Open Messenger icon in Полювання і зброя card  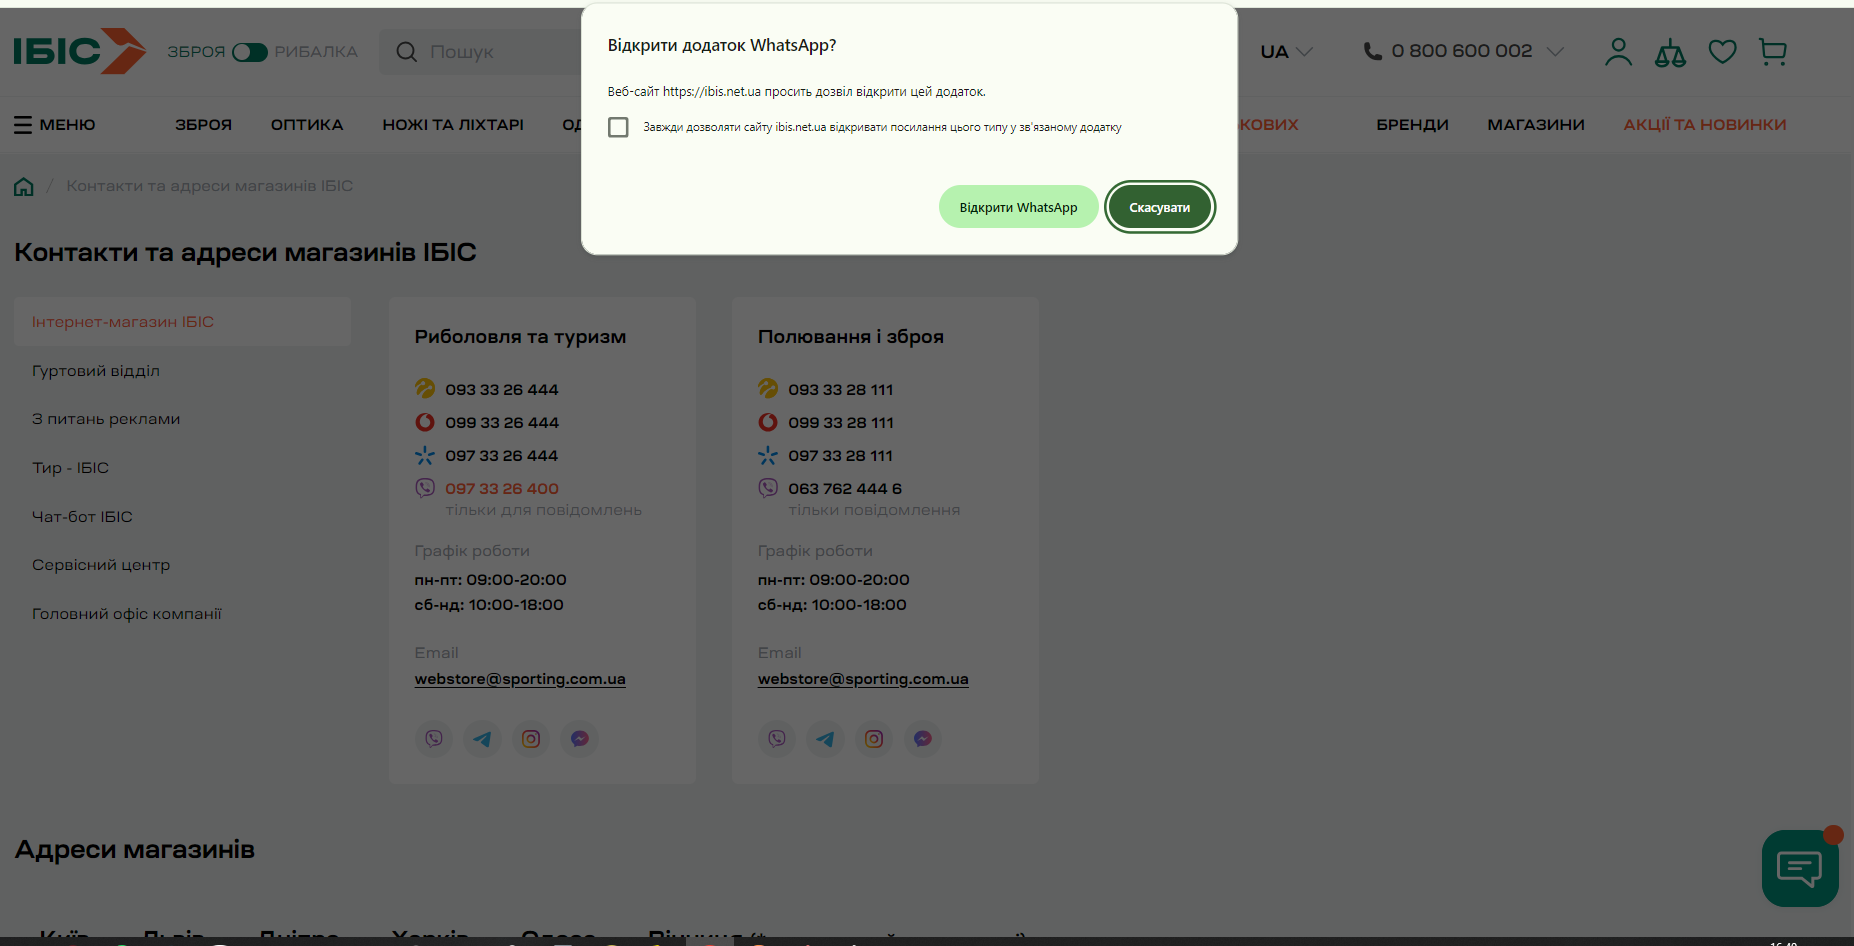(922, 739)
